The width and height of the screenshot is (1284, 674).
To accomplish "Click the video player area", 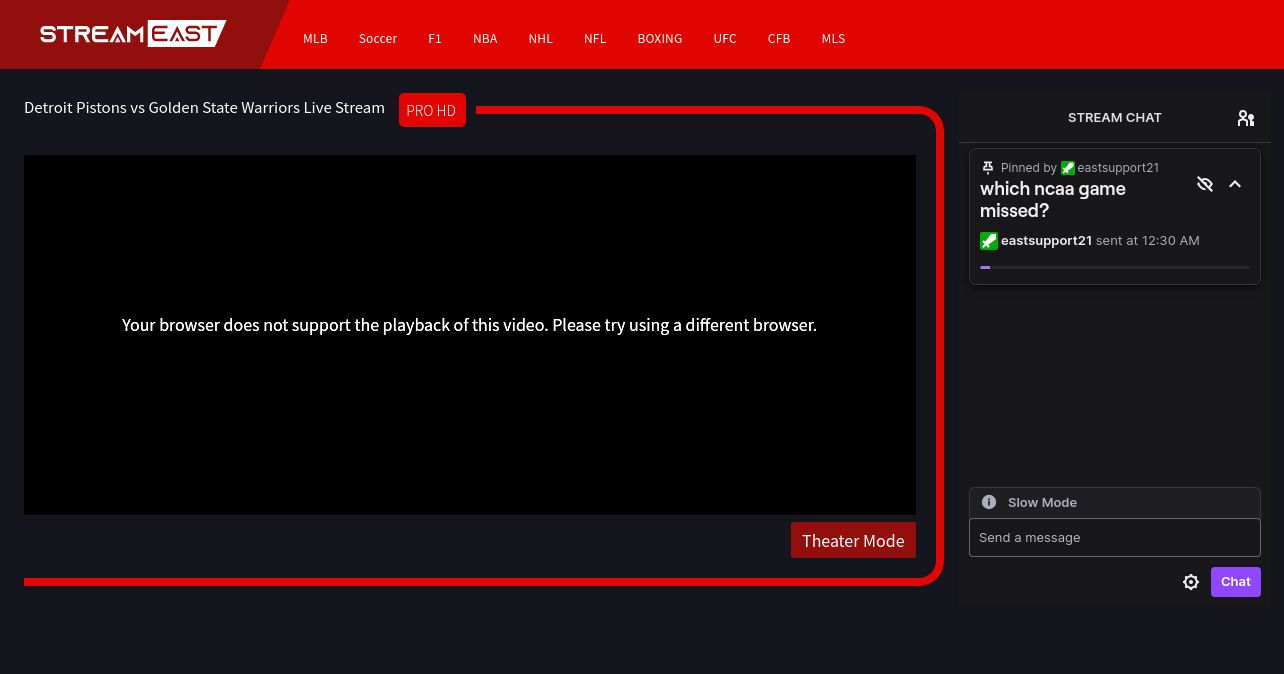I will pyautogui.click(x=470, y=335).
